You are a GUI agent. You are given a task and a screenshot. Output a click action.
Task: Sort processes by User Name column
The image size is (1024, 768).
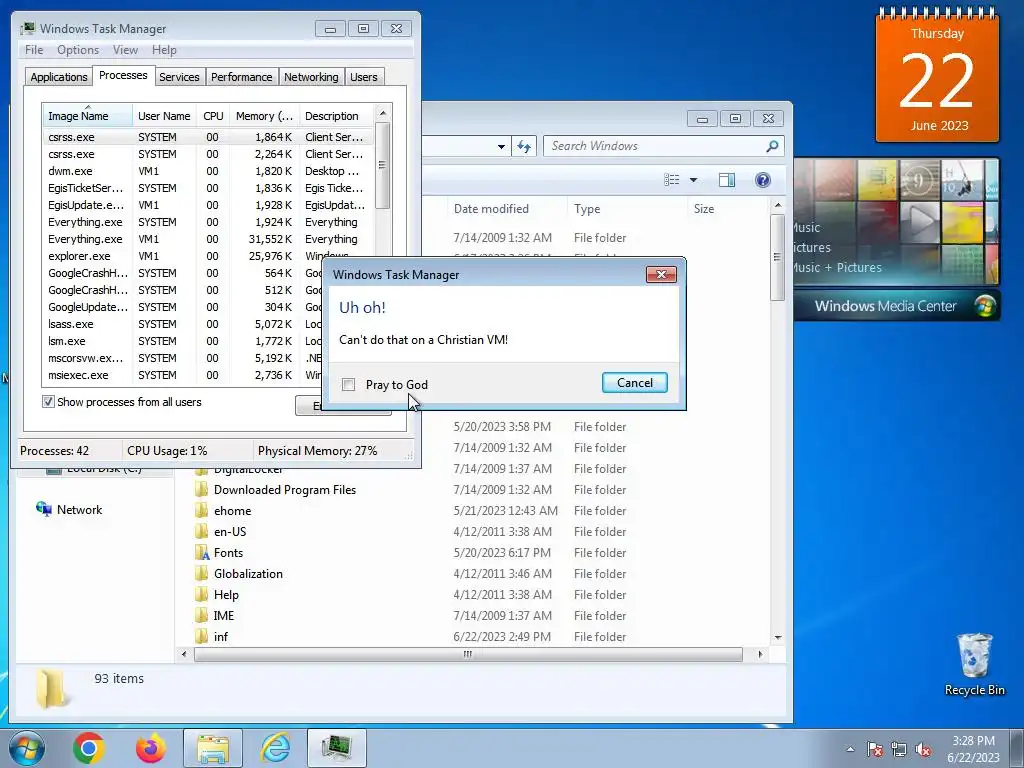click(x=164, y=116)
